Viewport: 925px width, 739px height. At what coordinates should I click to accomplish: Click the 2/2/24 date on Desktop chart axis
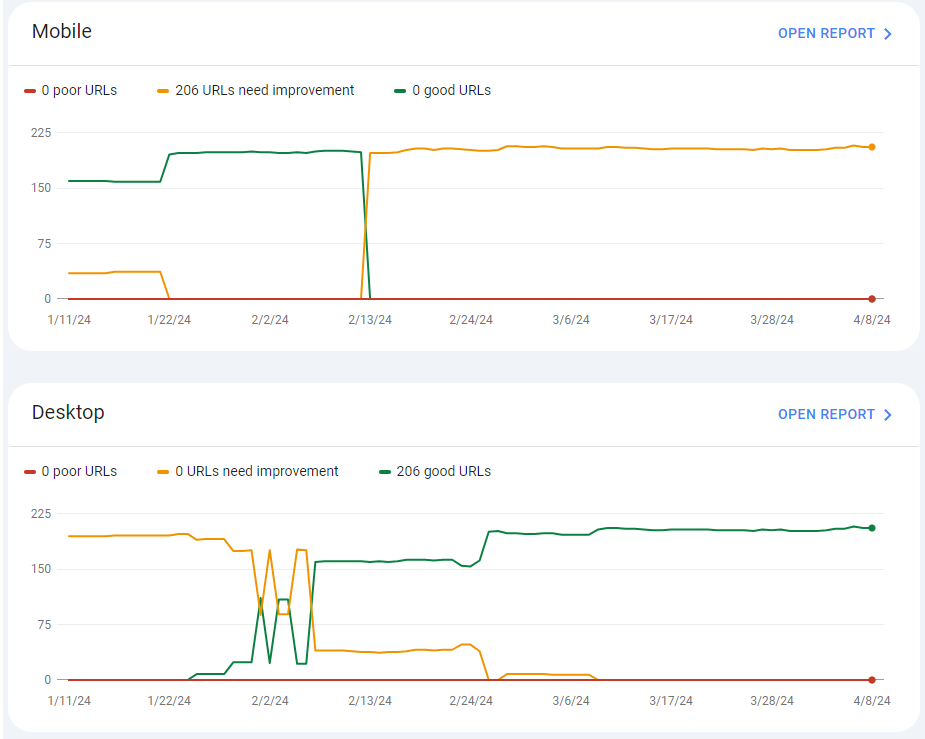tap(270, 701)
